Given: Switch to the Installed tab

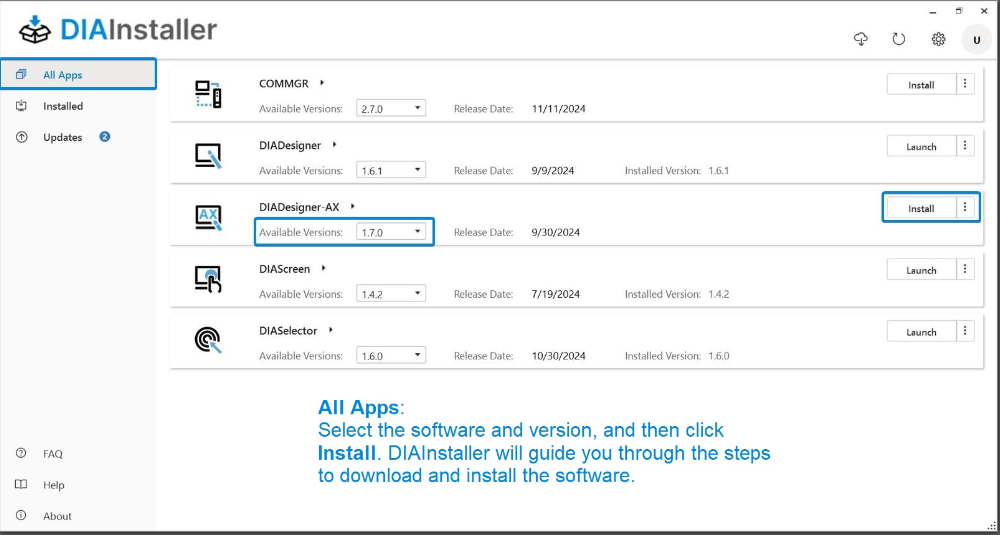Looking at the screenshot, I should point(78,106).
